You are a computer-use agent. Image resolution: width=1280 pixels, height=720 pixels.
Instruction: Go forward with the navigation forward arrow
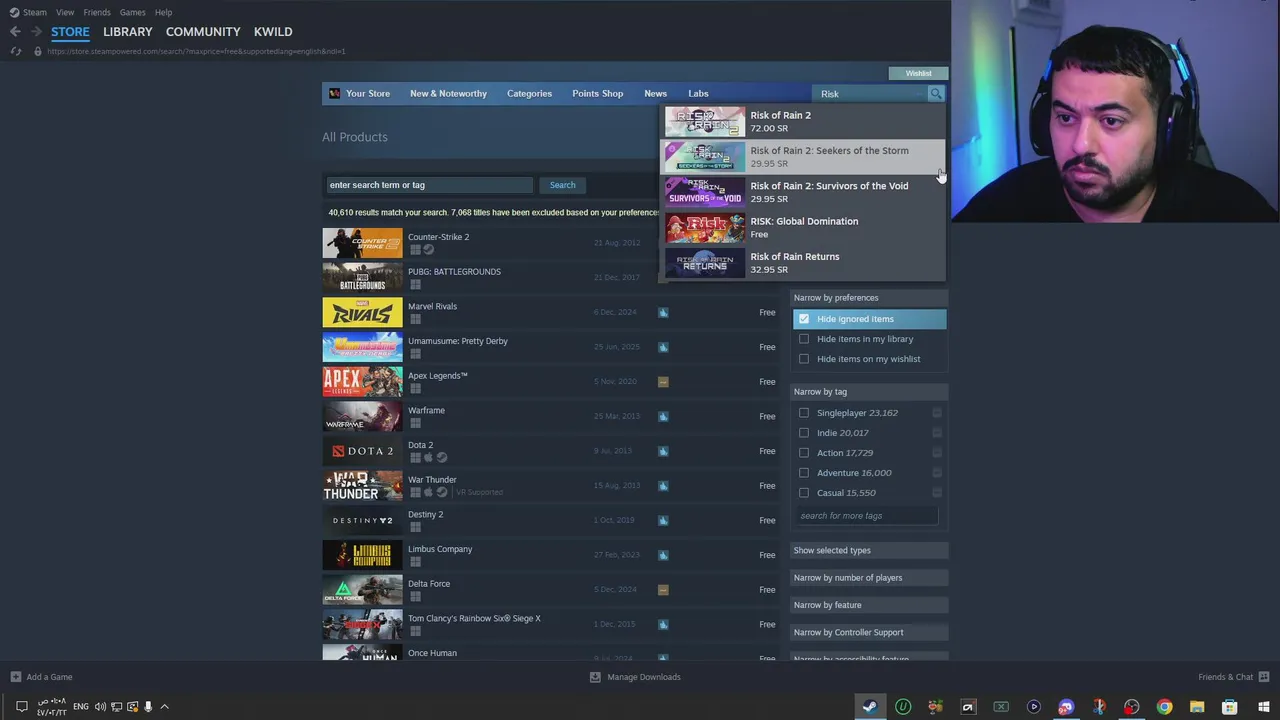(37, 32)
